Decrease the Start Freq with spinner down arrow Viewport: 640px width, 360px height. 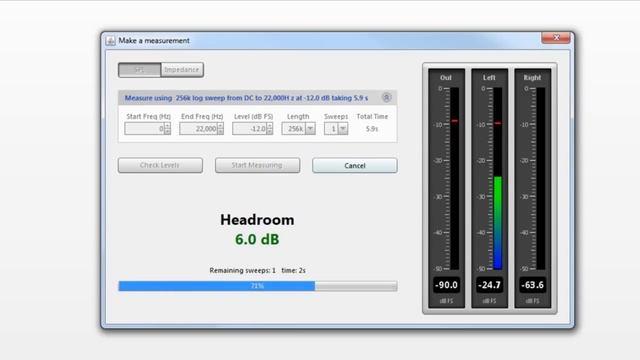click(x=167, y=131)
